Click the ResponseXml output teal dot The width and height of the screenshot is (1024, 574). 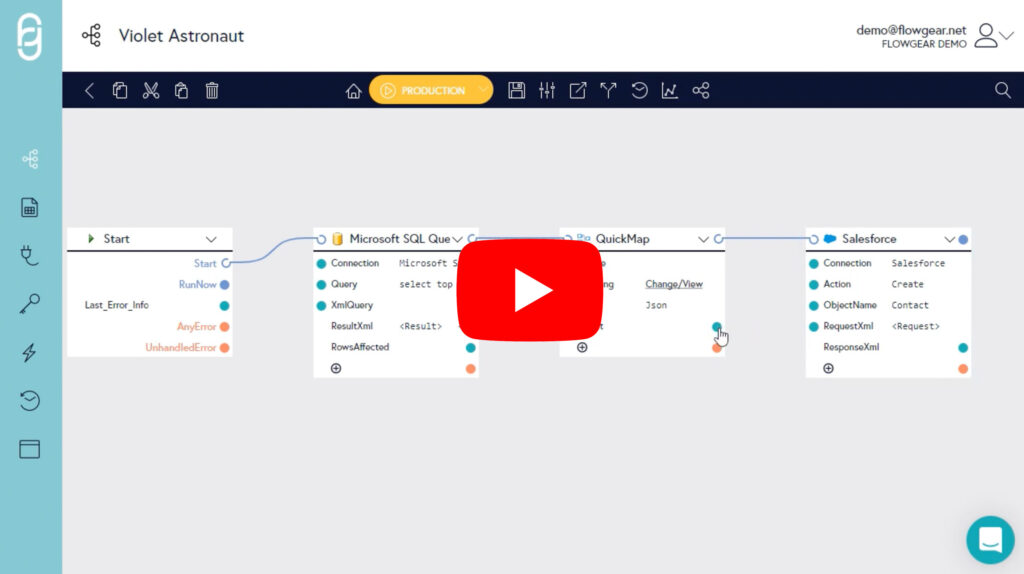click(963, 347)
